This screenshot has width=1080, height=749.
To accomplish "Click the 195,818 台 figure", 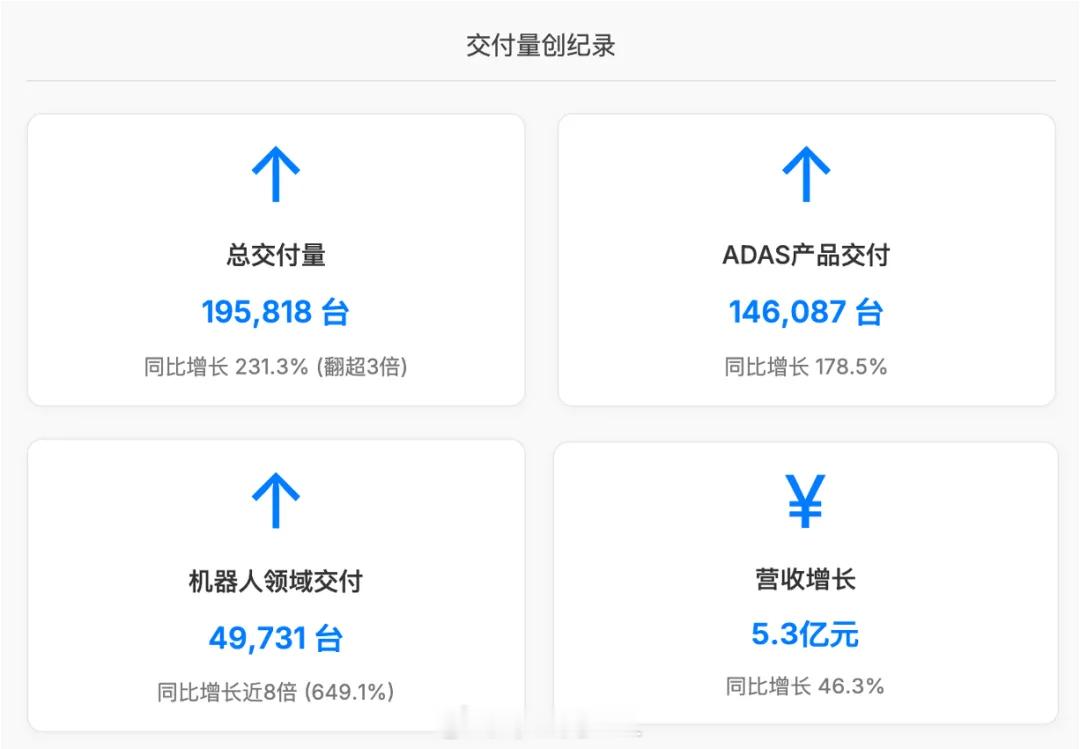I will [276, 312].
